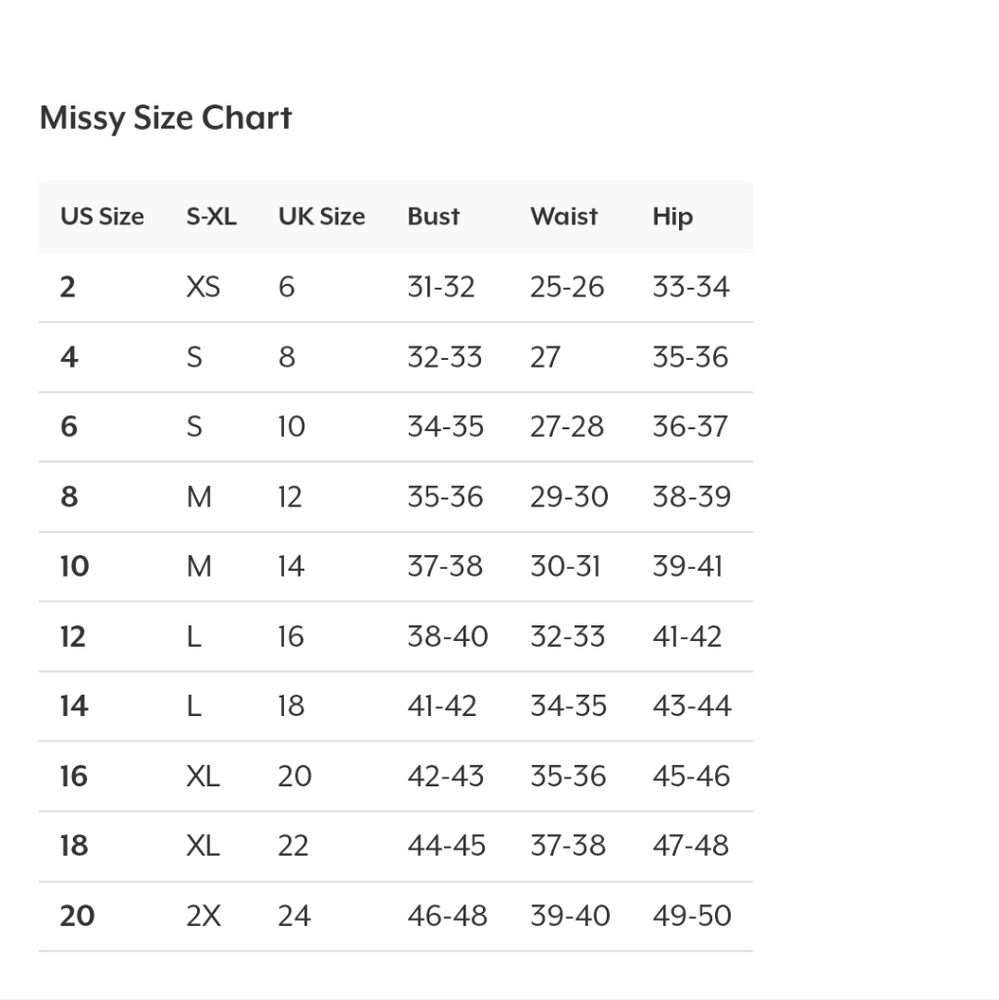Select the Hip column header

672,217
